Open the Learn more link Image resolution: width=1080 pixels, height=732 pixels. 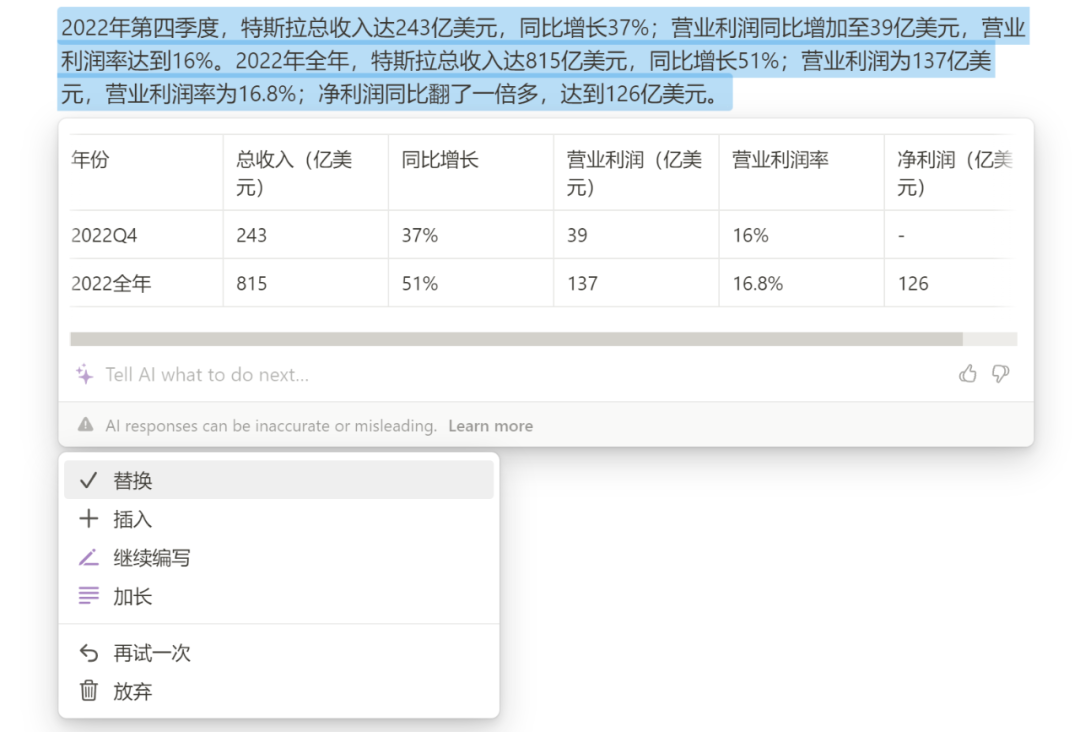tap(490, 426)
